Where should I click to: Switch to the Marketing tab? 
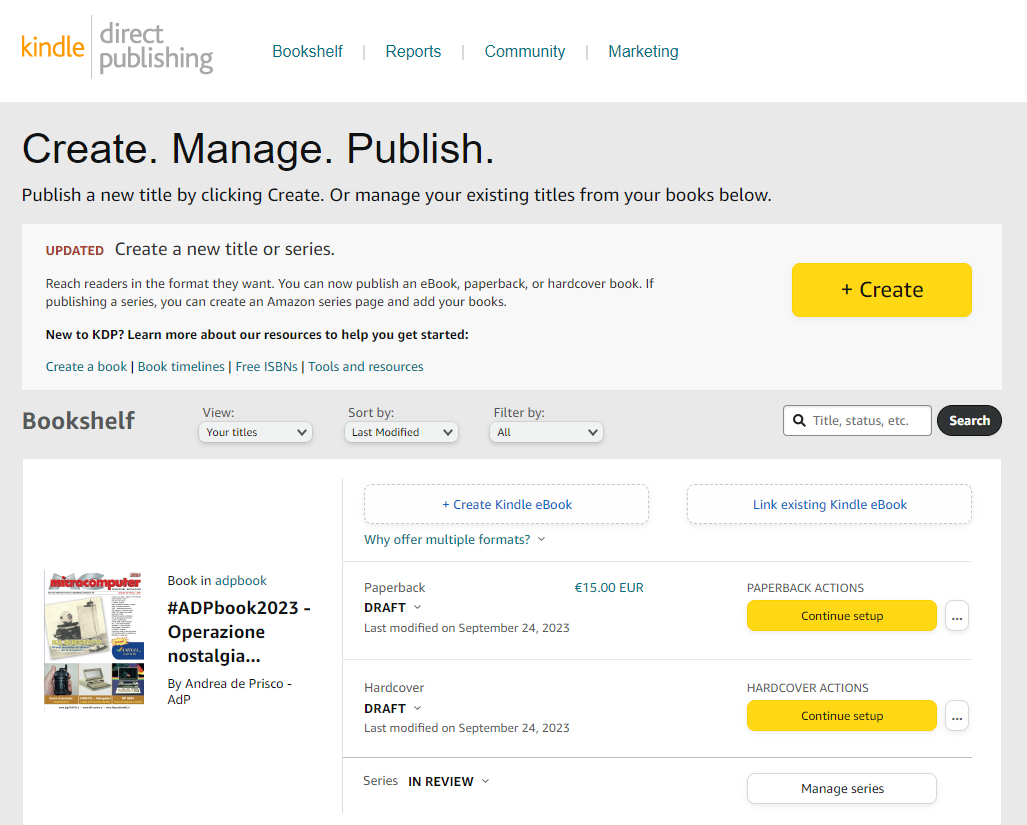tap(643, 51)
